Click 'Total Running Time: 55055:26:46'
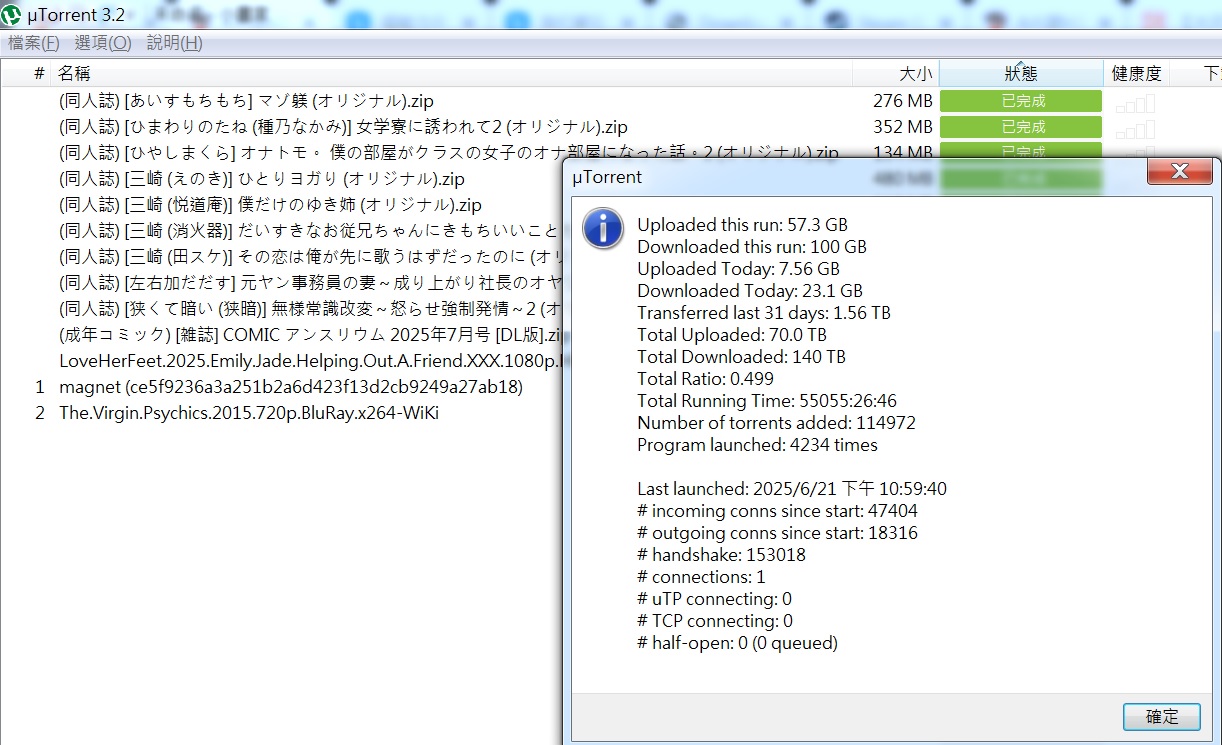Viewport: 1222px width, 745px height. point(767,401)
